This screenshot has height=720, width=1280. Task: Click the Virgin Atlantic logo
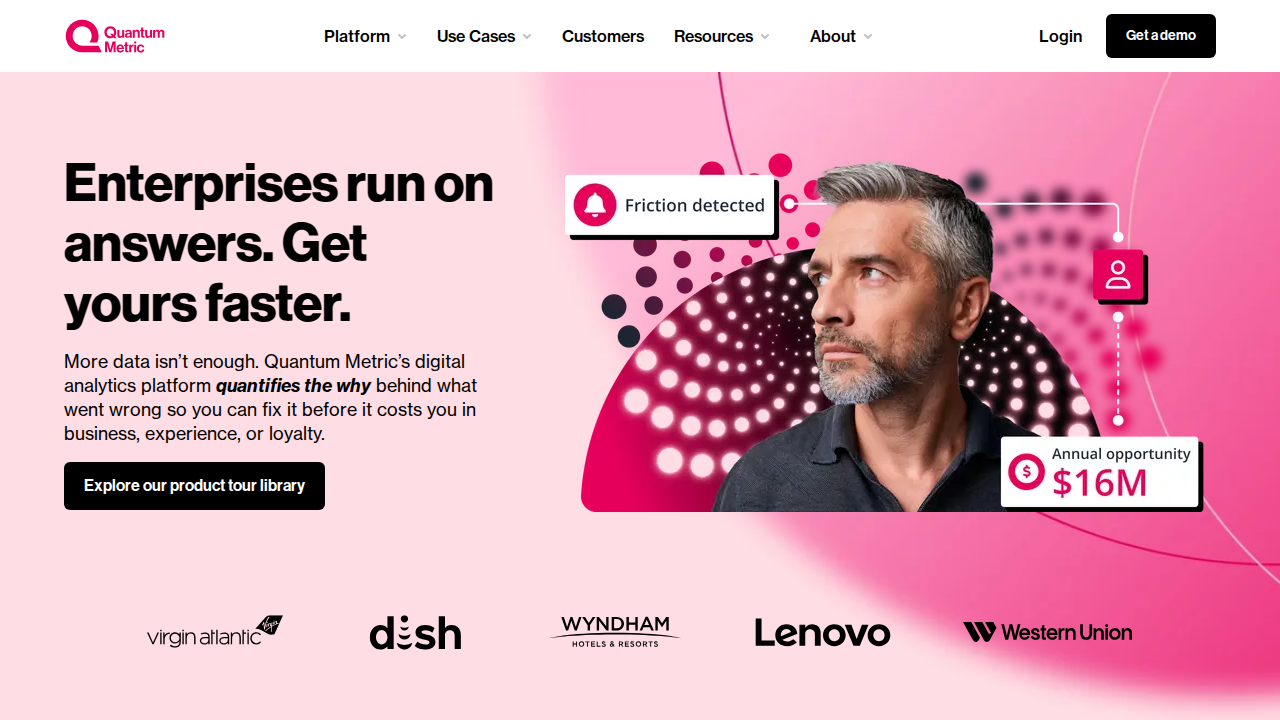pyautogui.click(x=215, y=632)
